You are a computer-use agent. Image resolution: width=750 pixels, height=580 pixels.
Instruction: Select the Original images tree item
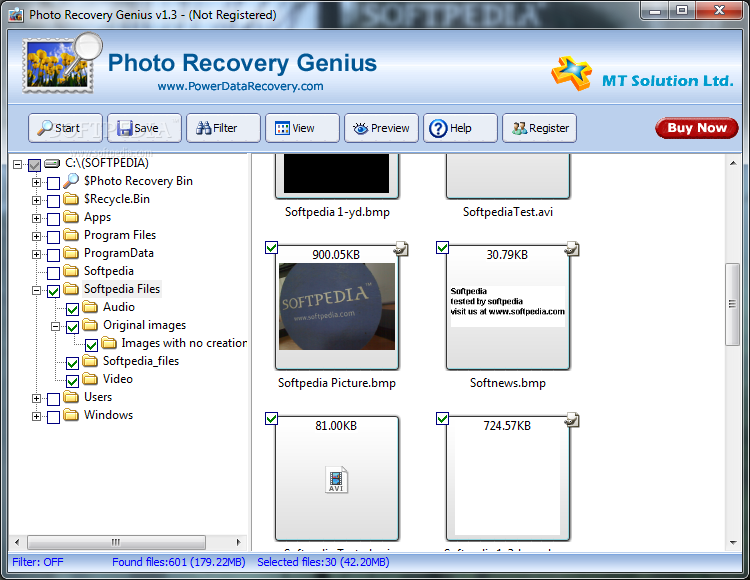[144, 325]
